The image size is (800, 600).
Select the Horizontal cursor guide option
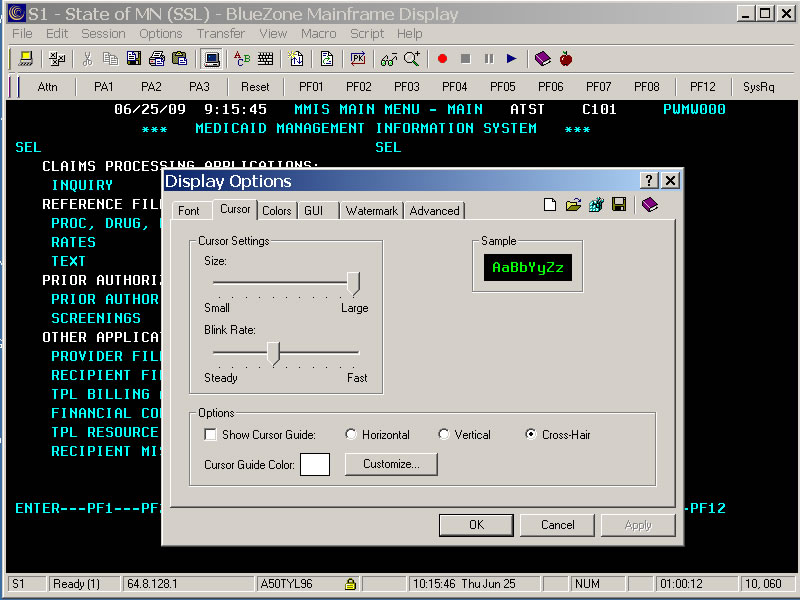pyautogui.click(x=351, y=435)
